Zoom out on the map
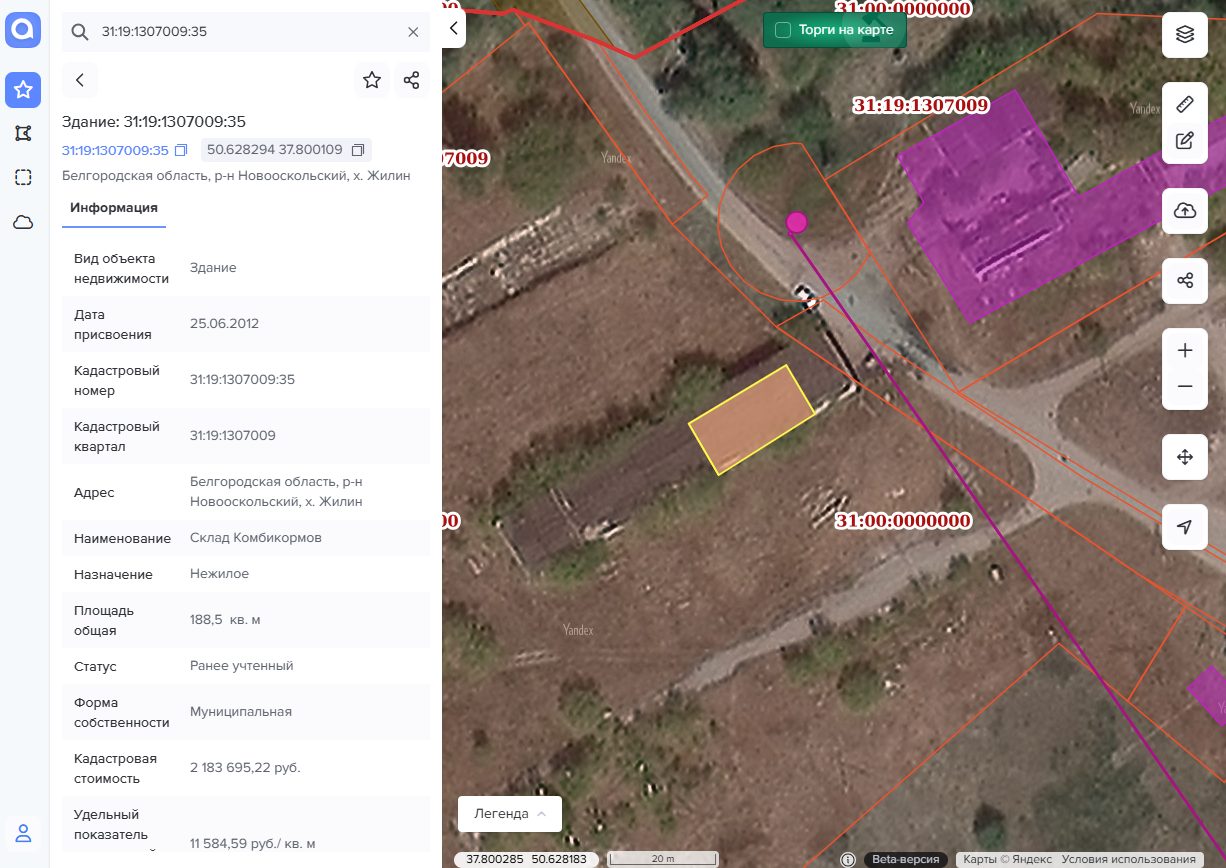The image size is (1226, 868). [1185, 387]
